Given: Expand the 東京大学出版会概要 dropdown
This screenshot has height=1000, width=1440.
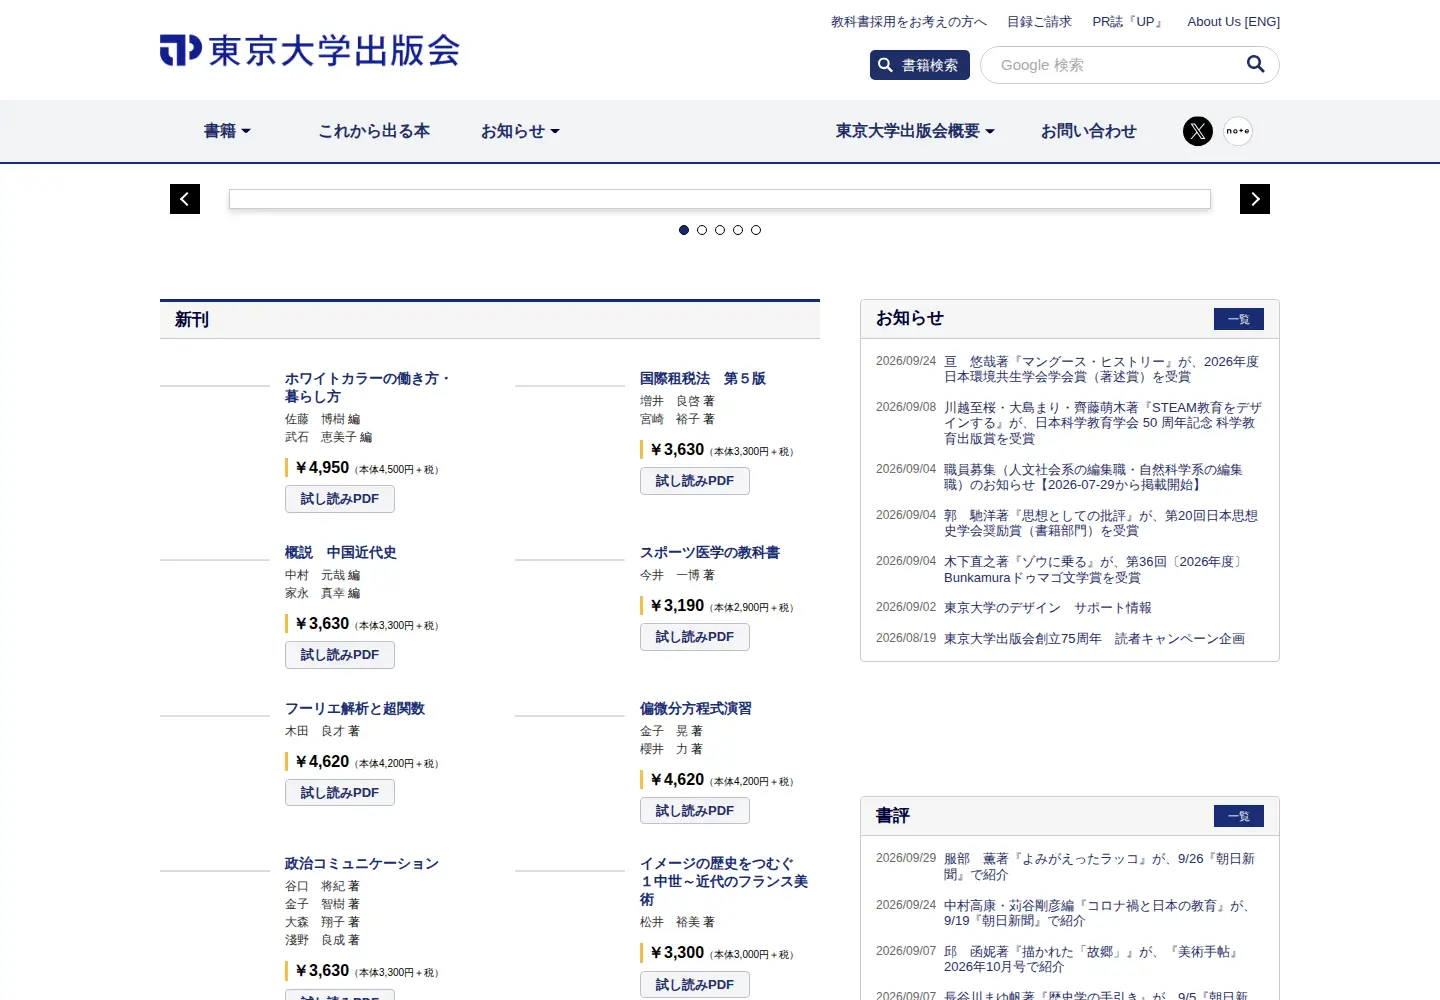Looking at the screenshot, I should point(915,131).
